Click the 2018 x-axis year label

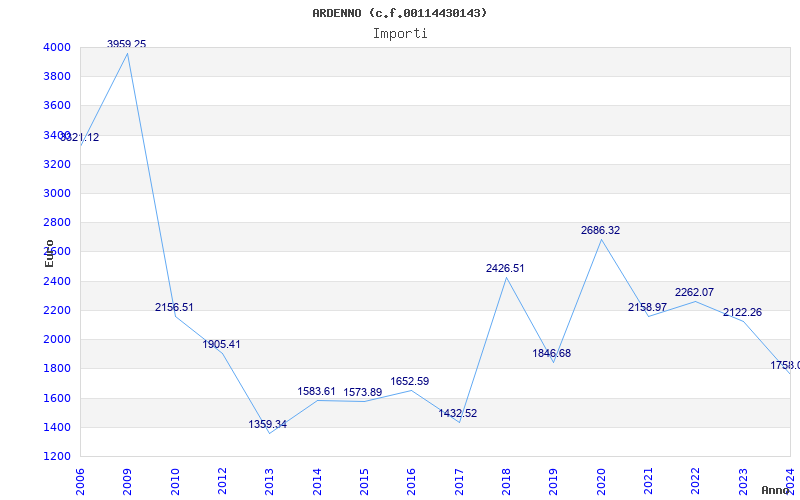click(506, 482)
